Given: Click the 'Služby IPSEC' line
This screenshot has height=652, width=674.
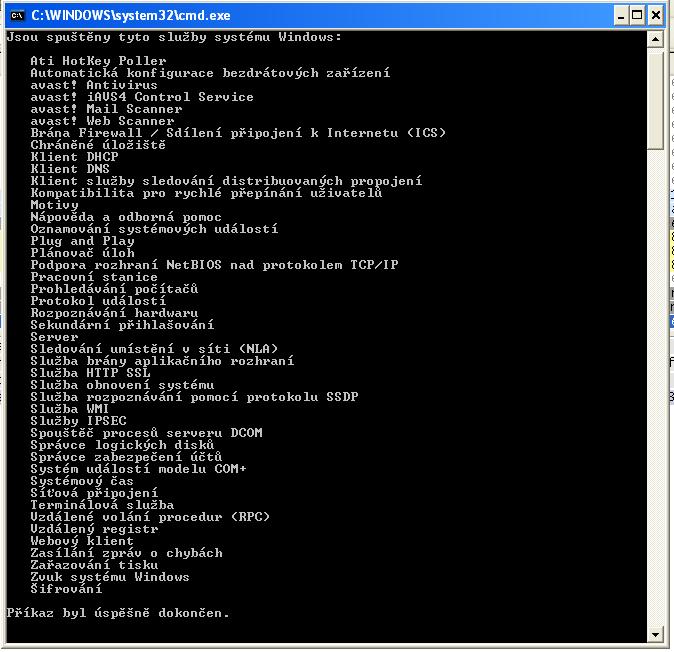Looking at the screenshot, I should (79, 421).
